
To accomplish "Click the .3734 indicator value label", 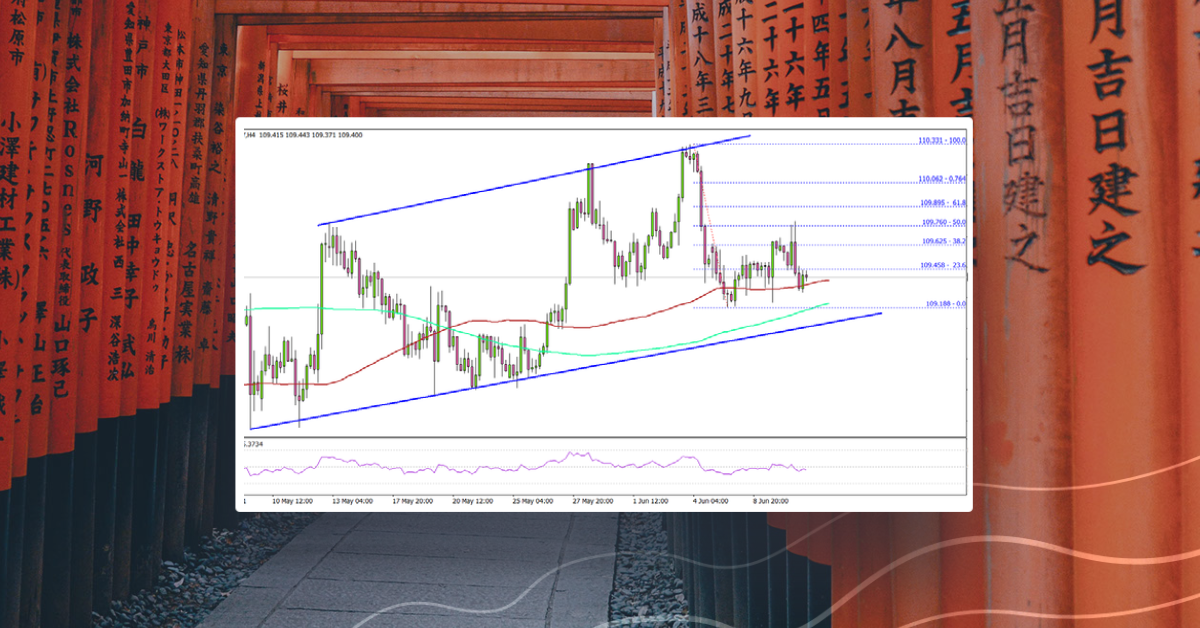I will tap(252, 442).
